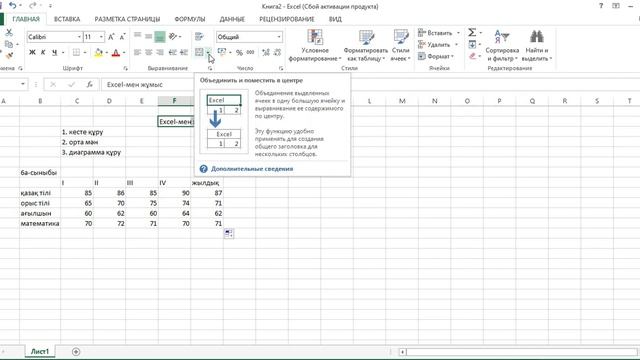Click the Help question mark in title bar
This screenshot has width=640, height=360.
(x=601, y=6)
